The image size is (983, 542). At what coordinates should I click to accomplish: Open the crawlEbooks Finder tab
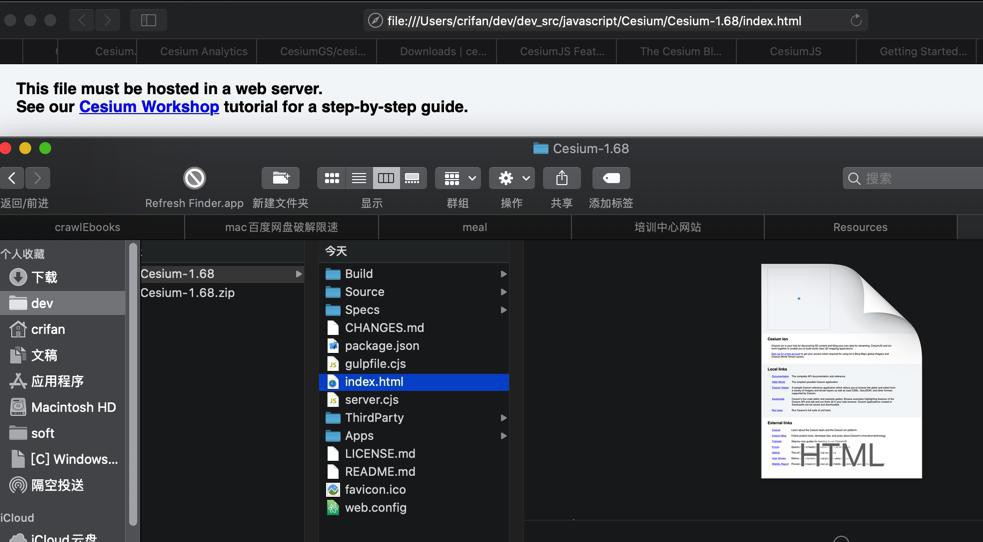87,227
